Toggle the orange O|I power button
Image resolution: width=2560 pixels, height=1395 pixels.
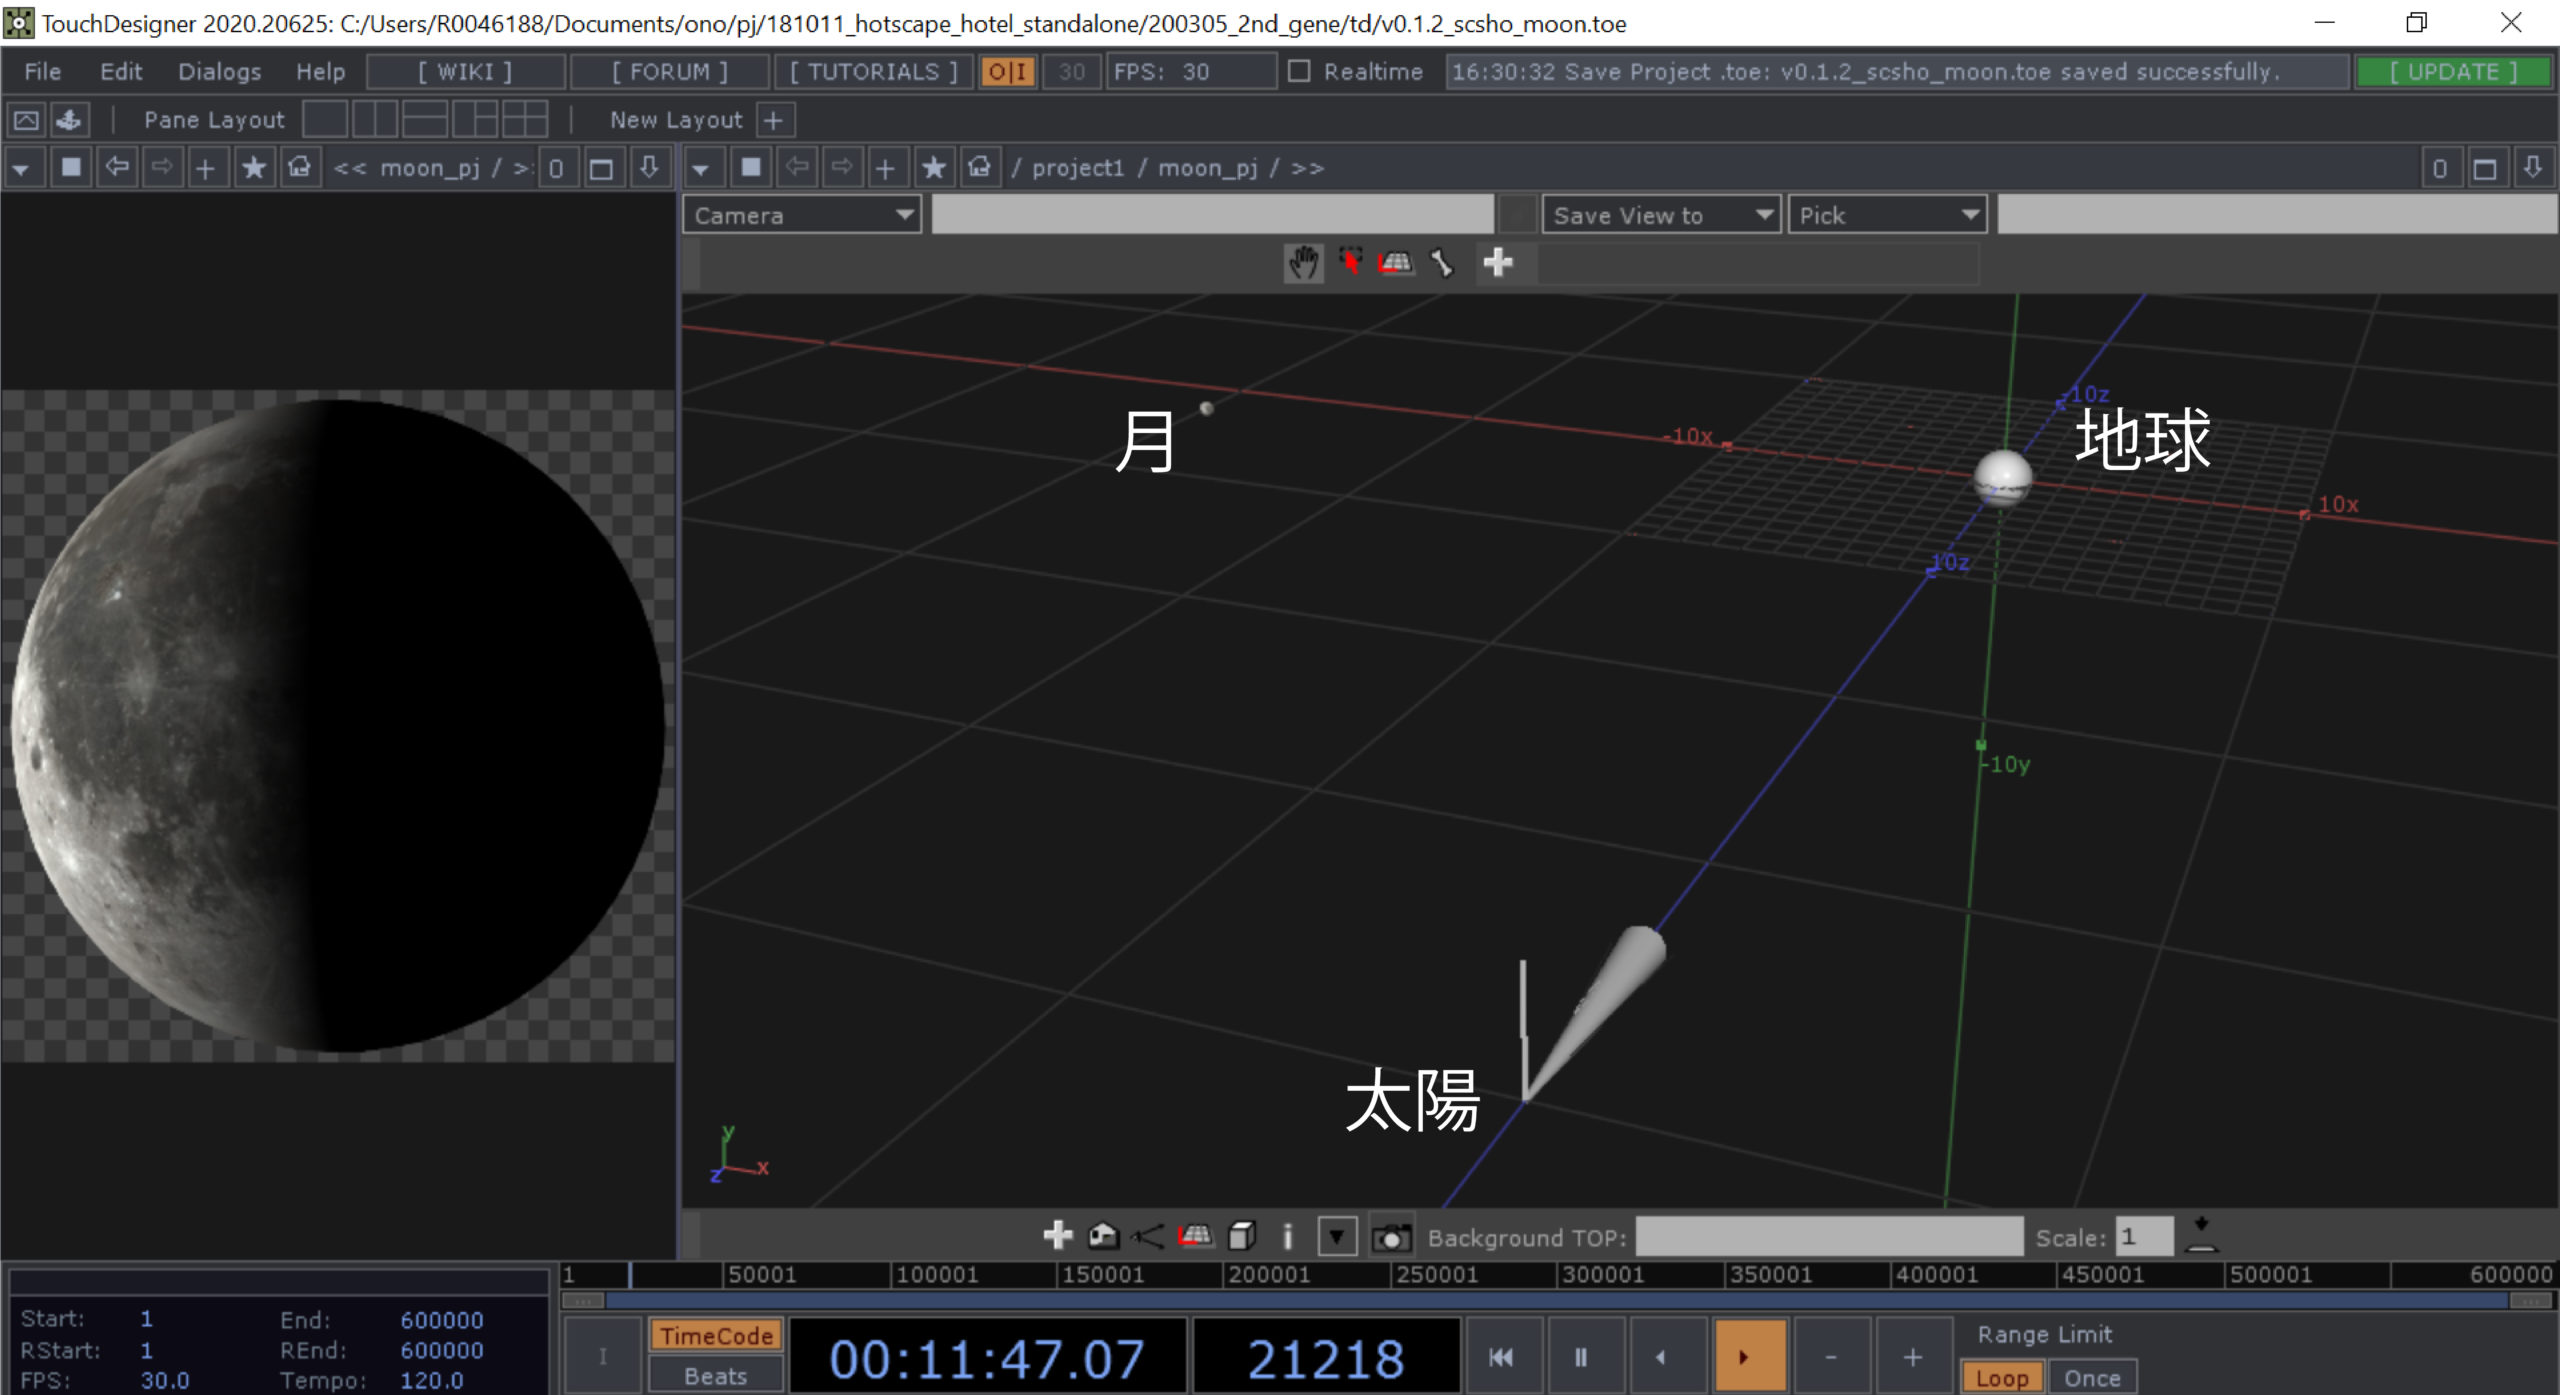click(x=1007, y=72)
